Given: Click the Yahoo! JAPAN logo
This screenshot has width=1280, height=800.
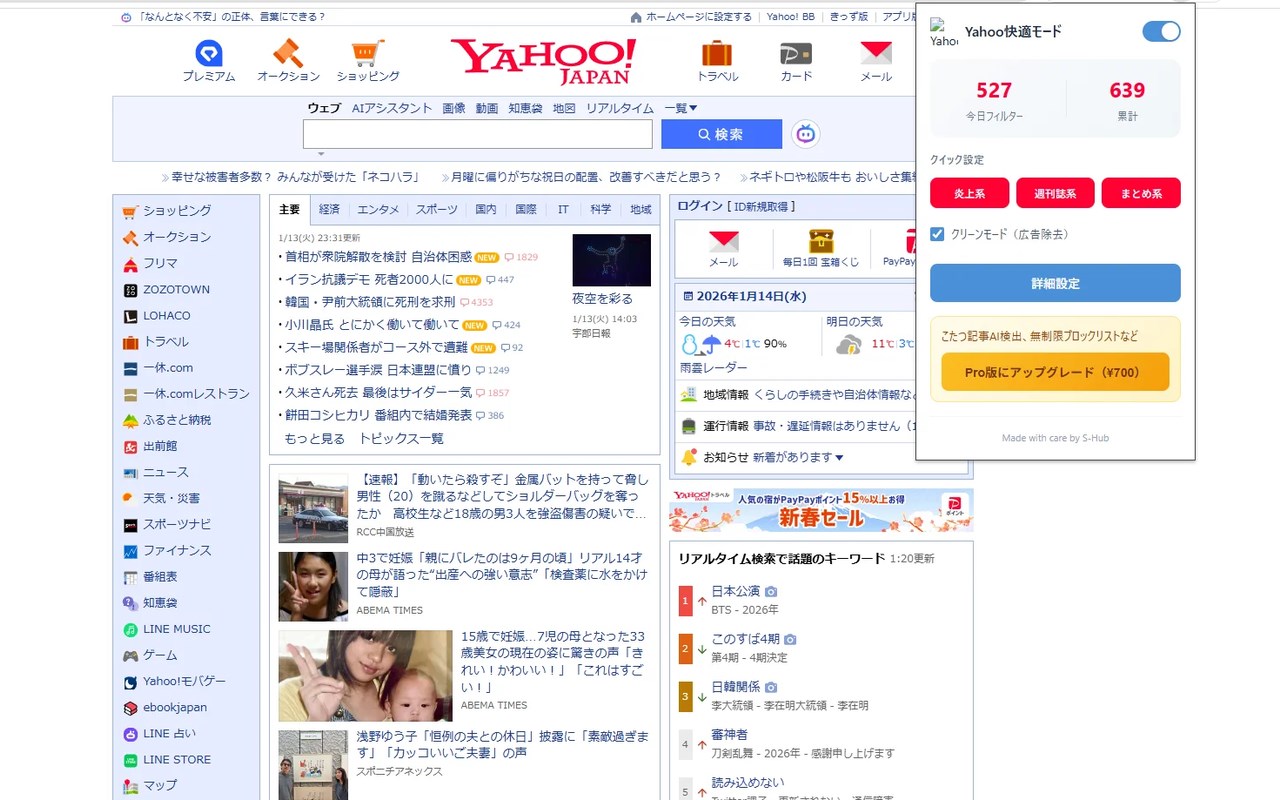Looking at the screenshot, I should pos(543,61).
